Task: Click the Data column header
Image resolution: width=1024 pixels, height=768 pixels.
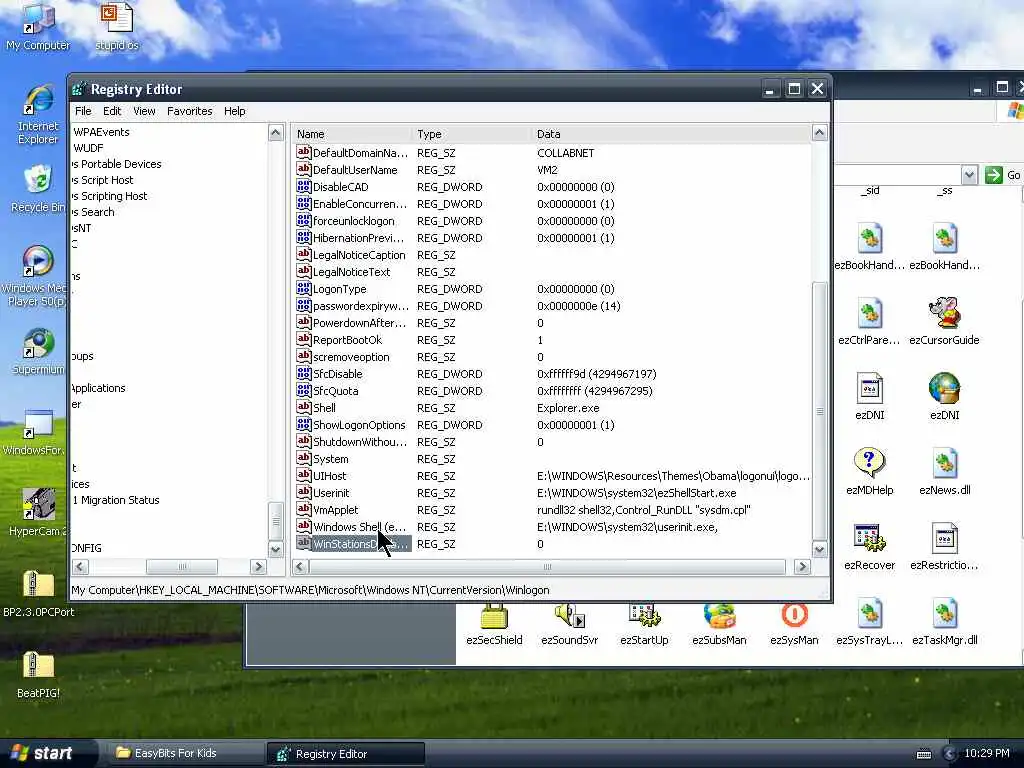Action: tap(671, 134)
